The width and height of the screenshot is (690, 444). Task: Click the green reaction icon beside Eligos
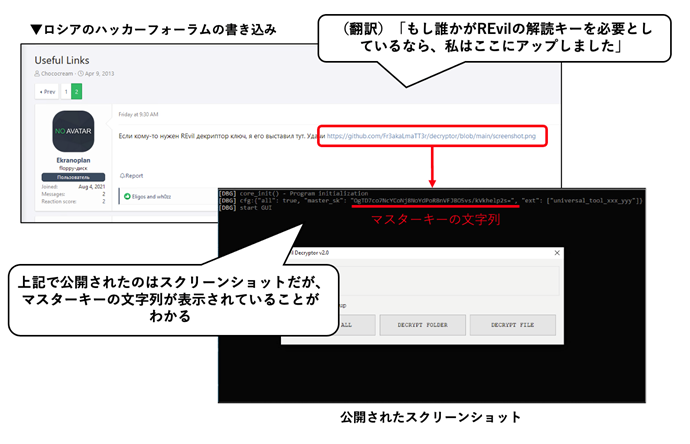click(127, 197)
